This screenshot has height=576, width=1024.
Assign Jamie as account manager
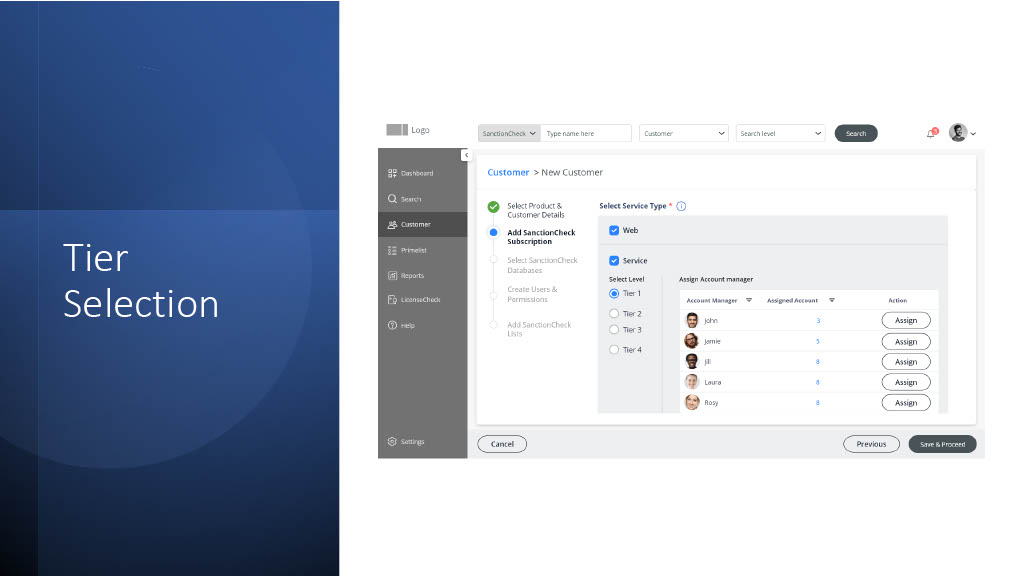pyautogui.click(x=906, y=342)
